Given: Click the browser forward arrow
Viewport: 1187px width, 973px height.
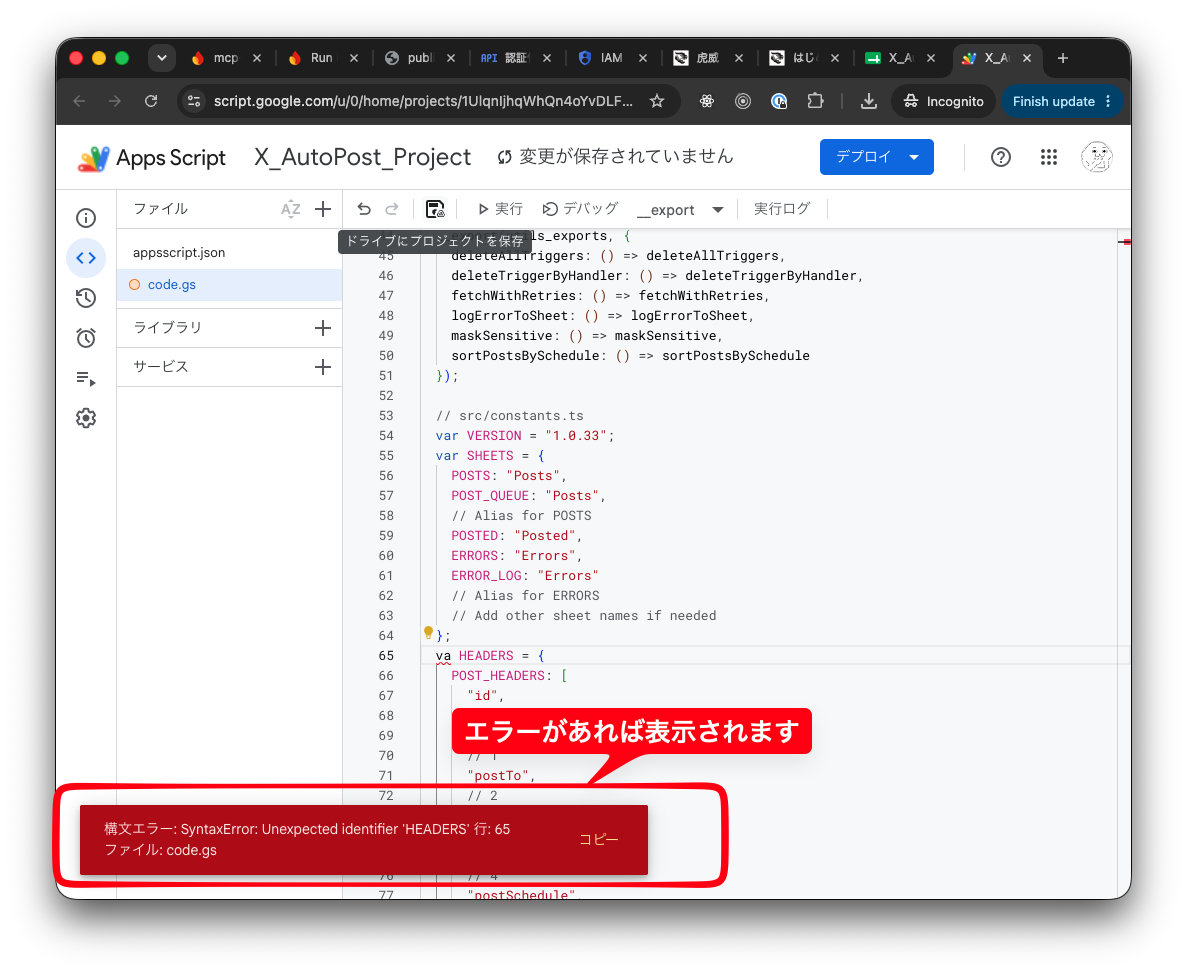Looking at the screenshot, I should tap(115, 101).
